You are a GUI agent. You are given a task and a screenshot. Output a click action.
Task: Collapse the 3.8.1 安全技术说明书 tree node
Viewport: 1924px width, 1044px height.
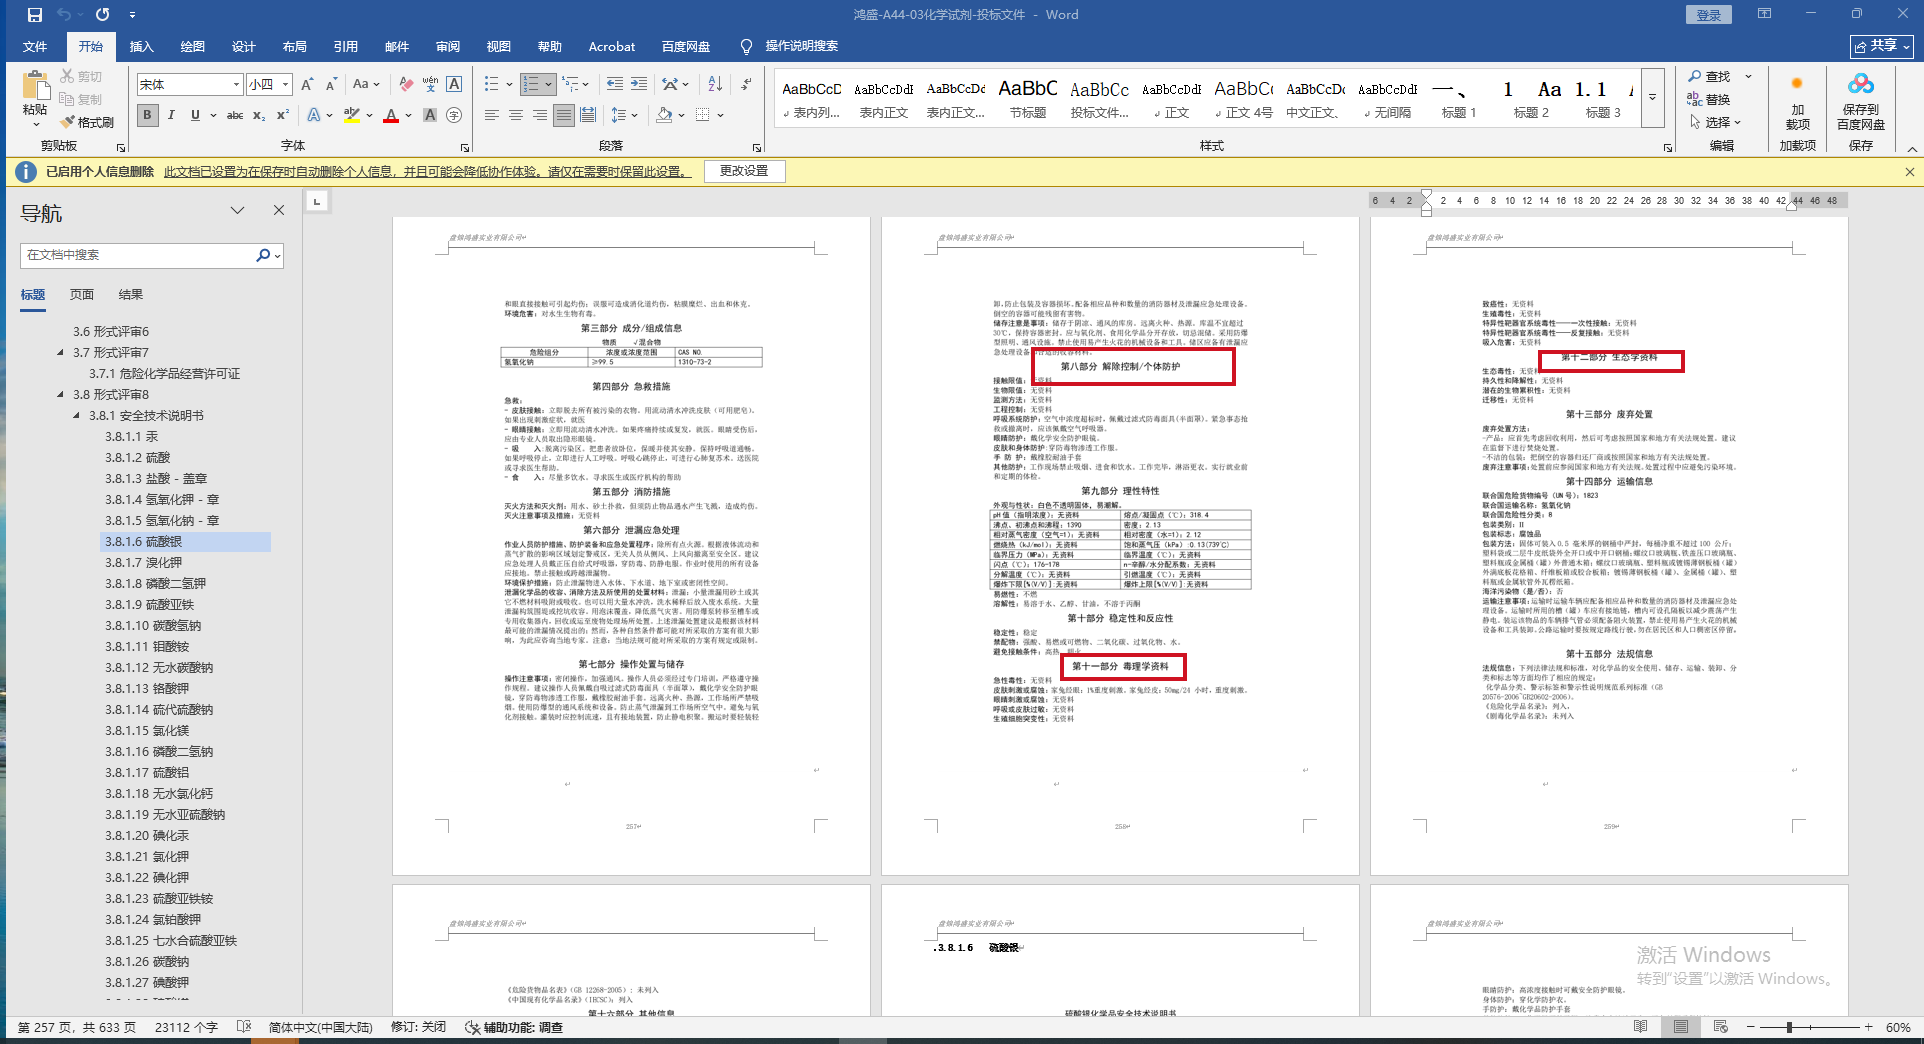pyautogui.click(x=77, y=416)
